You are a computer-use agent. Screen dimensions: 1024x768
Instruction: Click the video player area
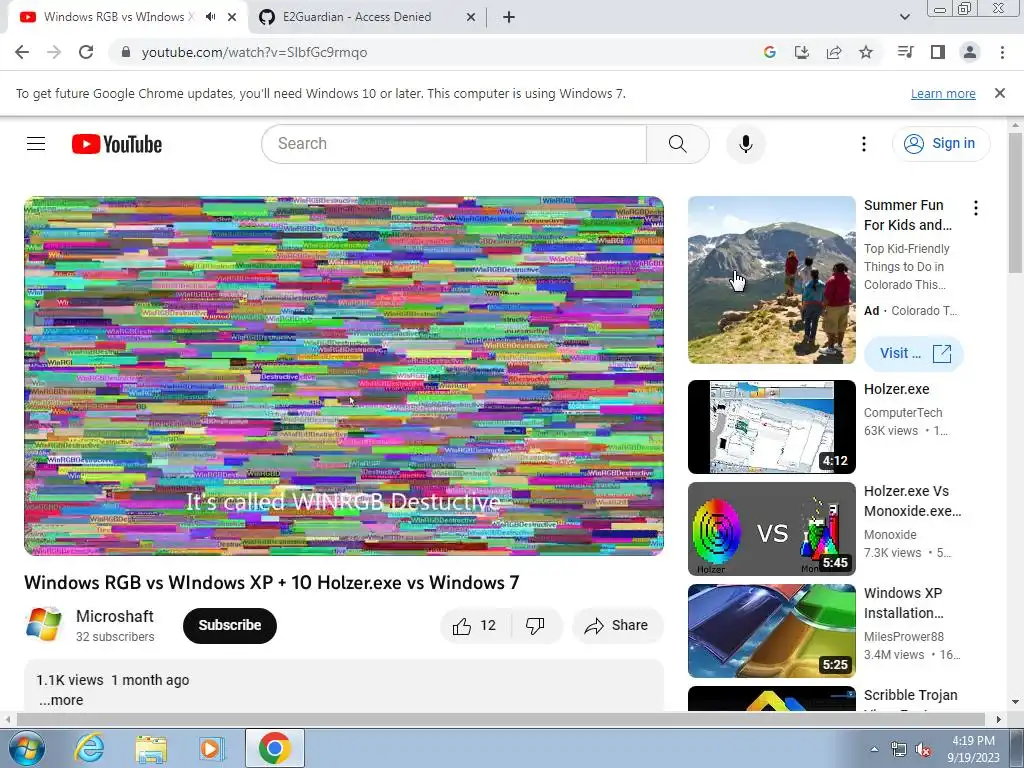point(344,376)
